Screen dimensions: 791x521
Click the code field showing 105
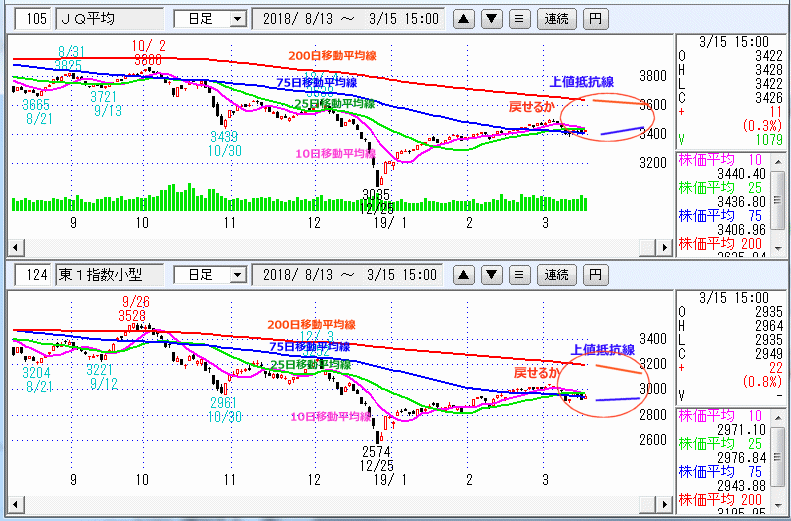37,19
